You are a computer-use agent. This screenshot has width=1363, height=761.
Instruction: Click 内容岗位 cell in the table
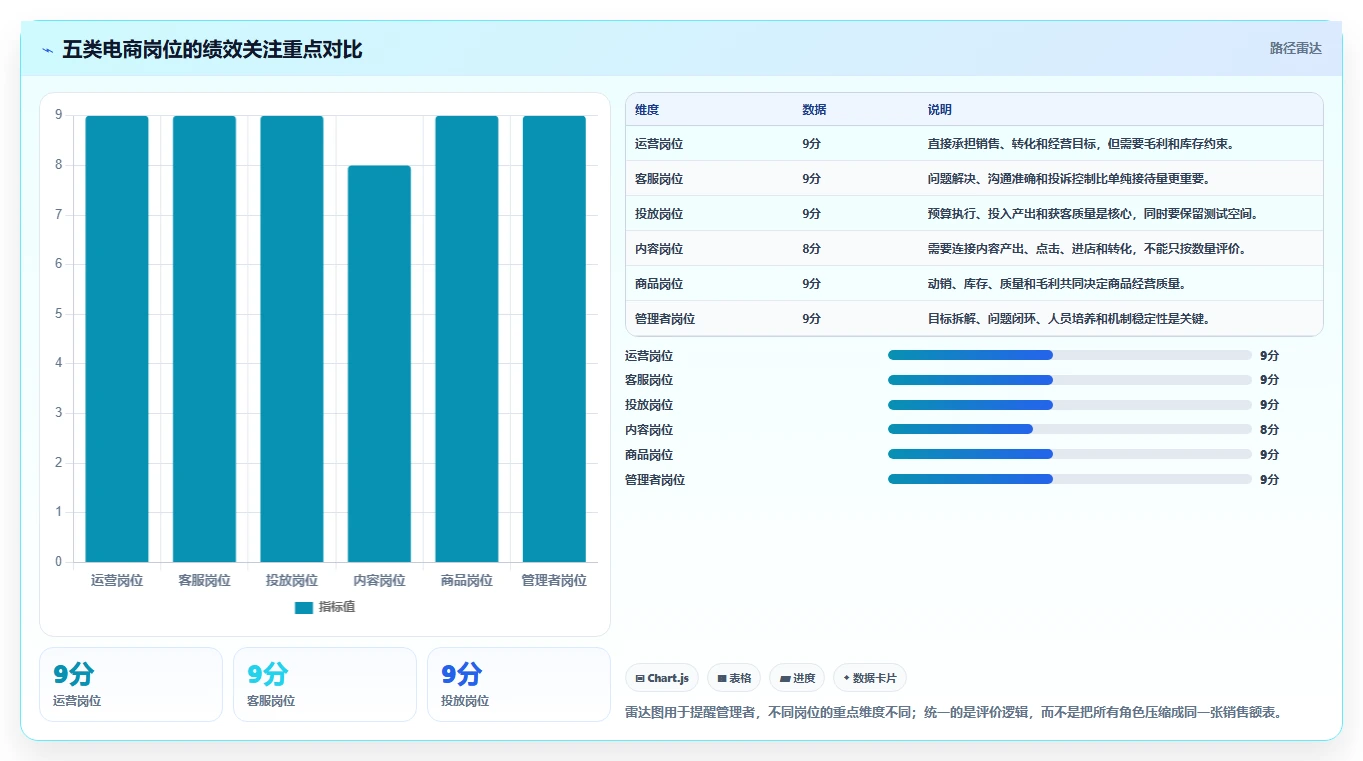pyautogui.click(x=659, y=249)
